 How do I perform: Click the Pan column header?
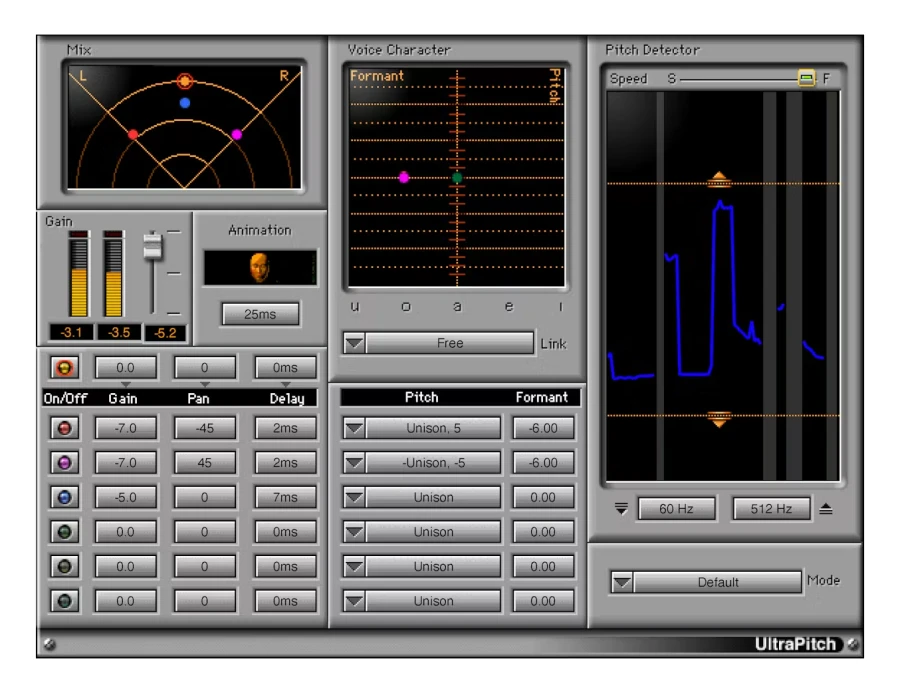click(x=198, y=398)
